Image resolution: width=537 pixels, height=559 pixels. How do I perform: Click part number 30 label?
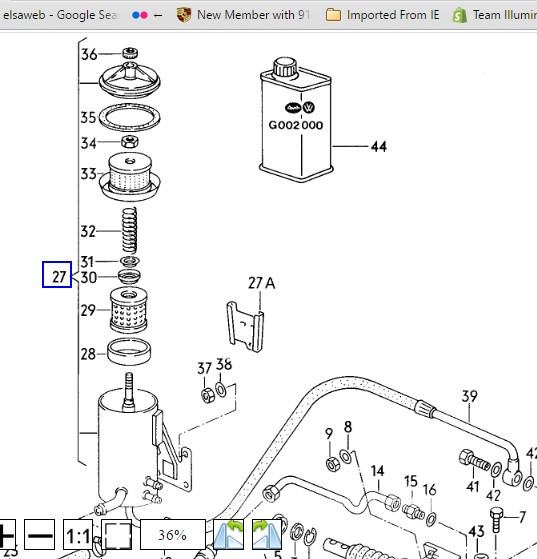pyautogui.click(x=88, y=277)
